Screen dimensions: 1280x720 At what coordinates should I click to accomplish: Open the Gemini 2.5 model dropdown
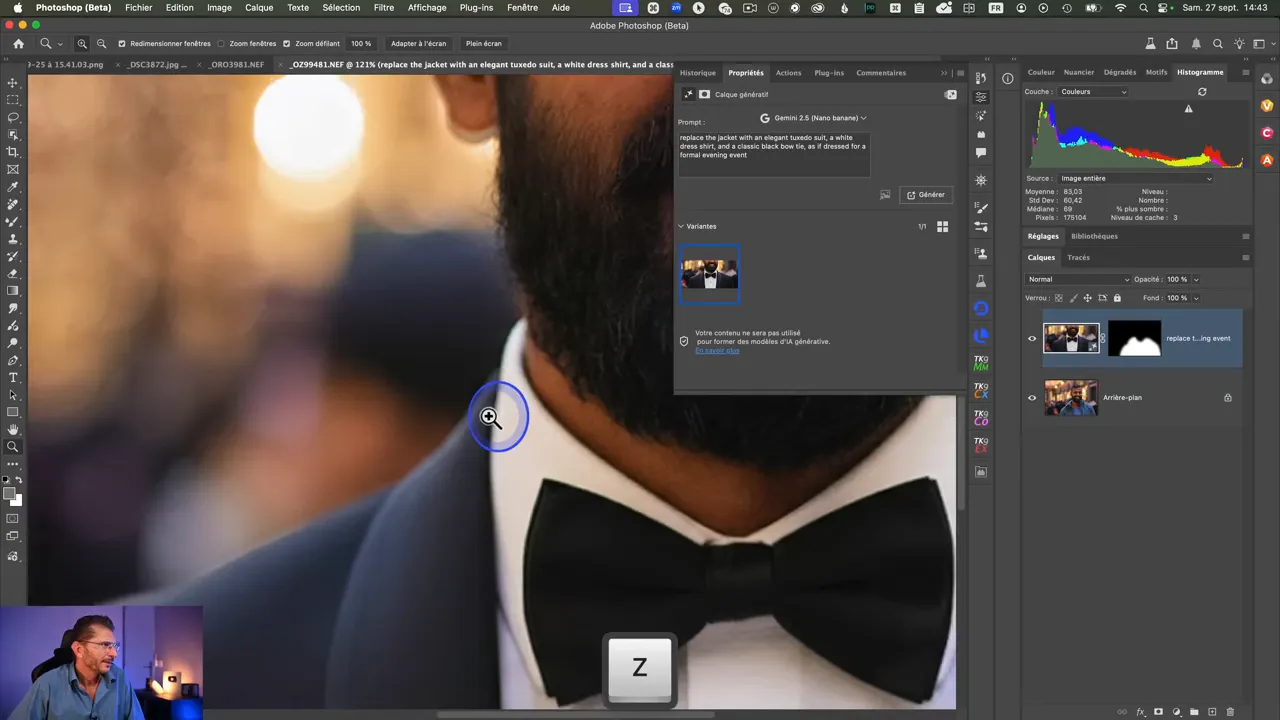tap(814, 118)
